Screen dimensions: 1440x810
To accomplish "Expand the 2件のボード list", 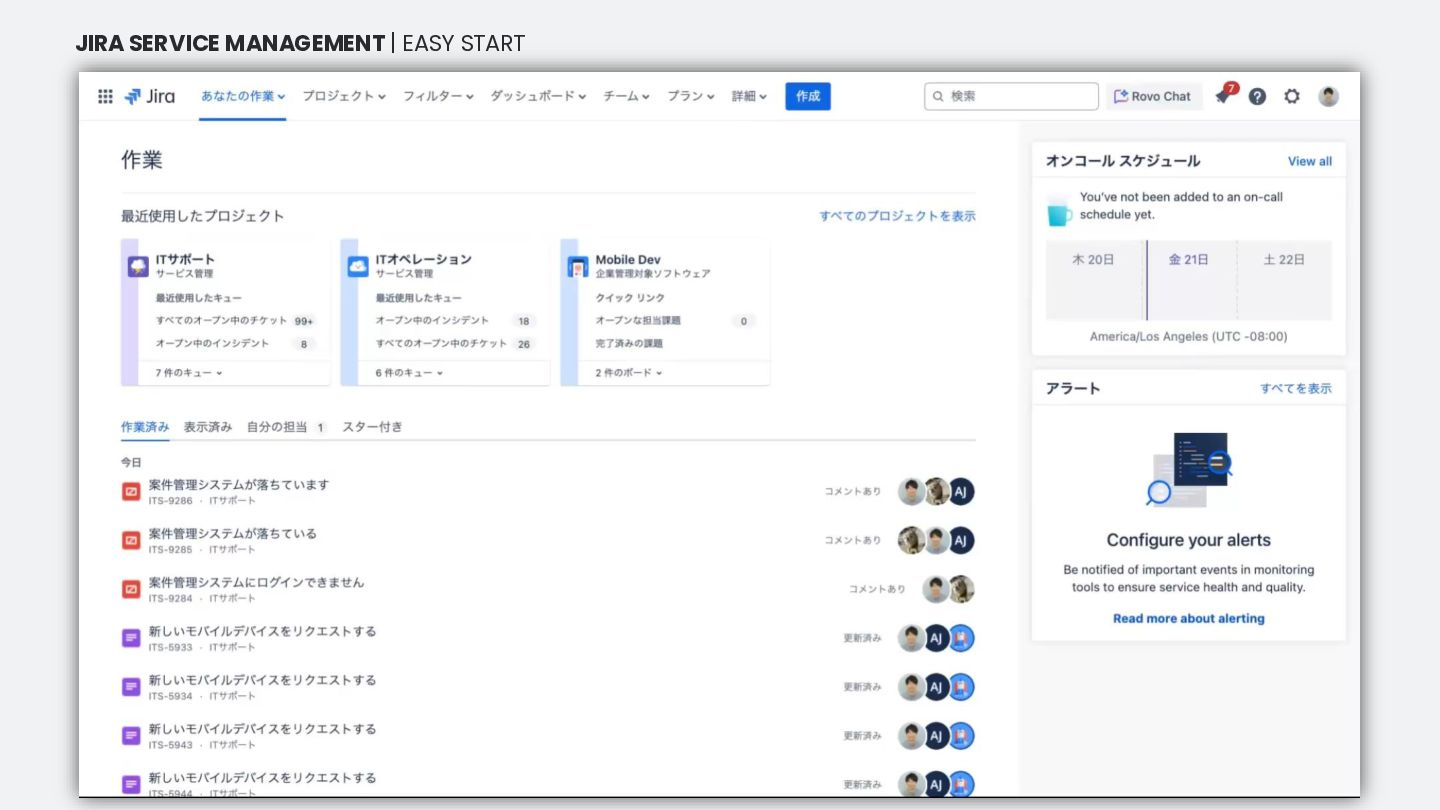I will pyautogui.click(x=629, y=373).
